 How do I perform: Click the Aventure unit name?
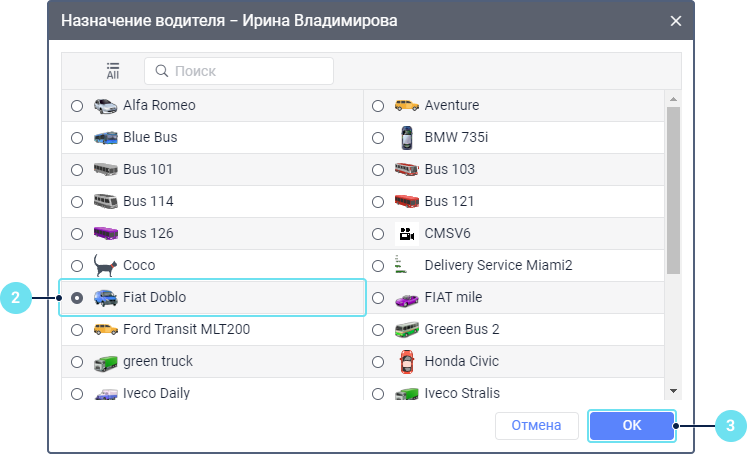pyautogui.click(x=452, y=105)
